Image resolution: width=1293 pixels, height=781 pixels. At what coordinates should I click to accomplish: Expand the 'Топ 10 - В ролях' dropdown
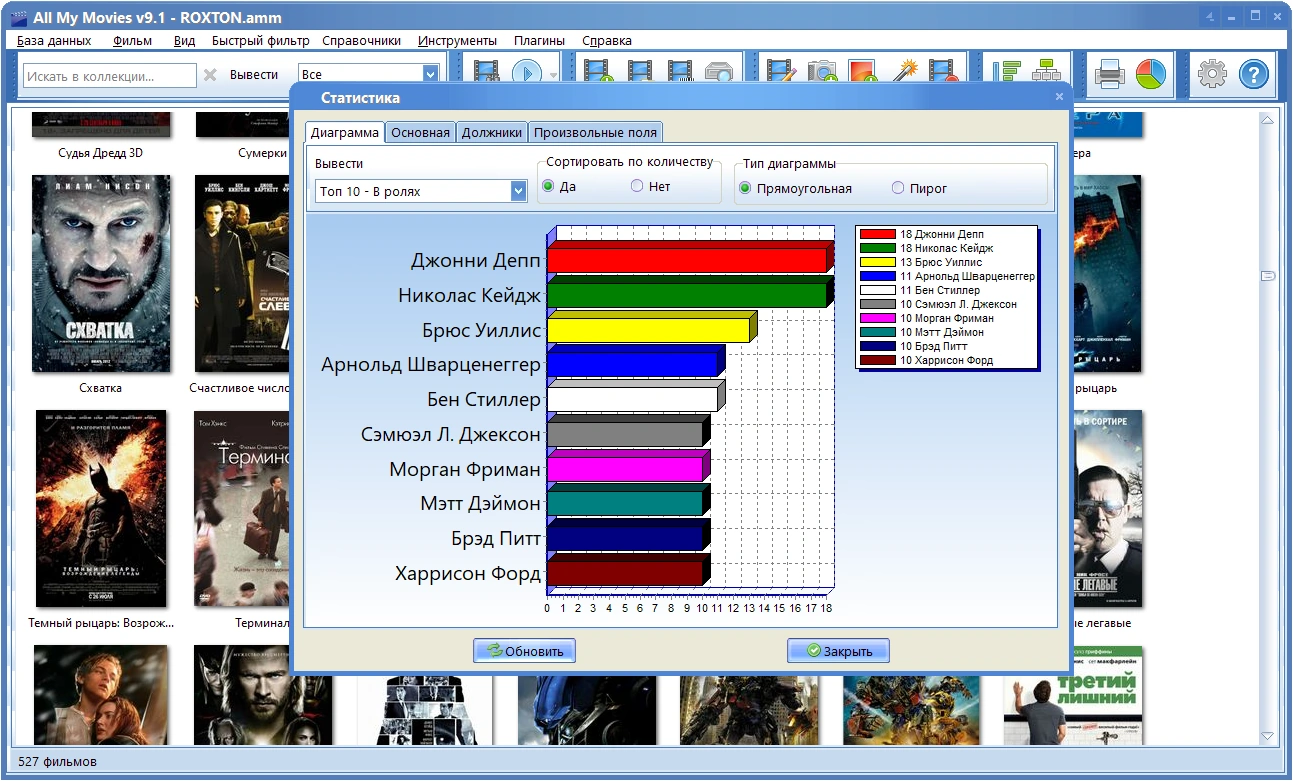518,191
